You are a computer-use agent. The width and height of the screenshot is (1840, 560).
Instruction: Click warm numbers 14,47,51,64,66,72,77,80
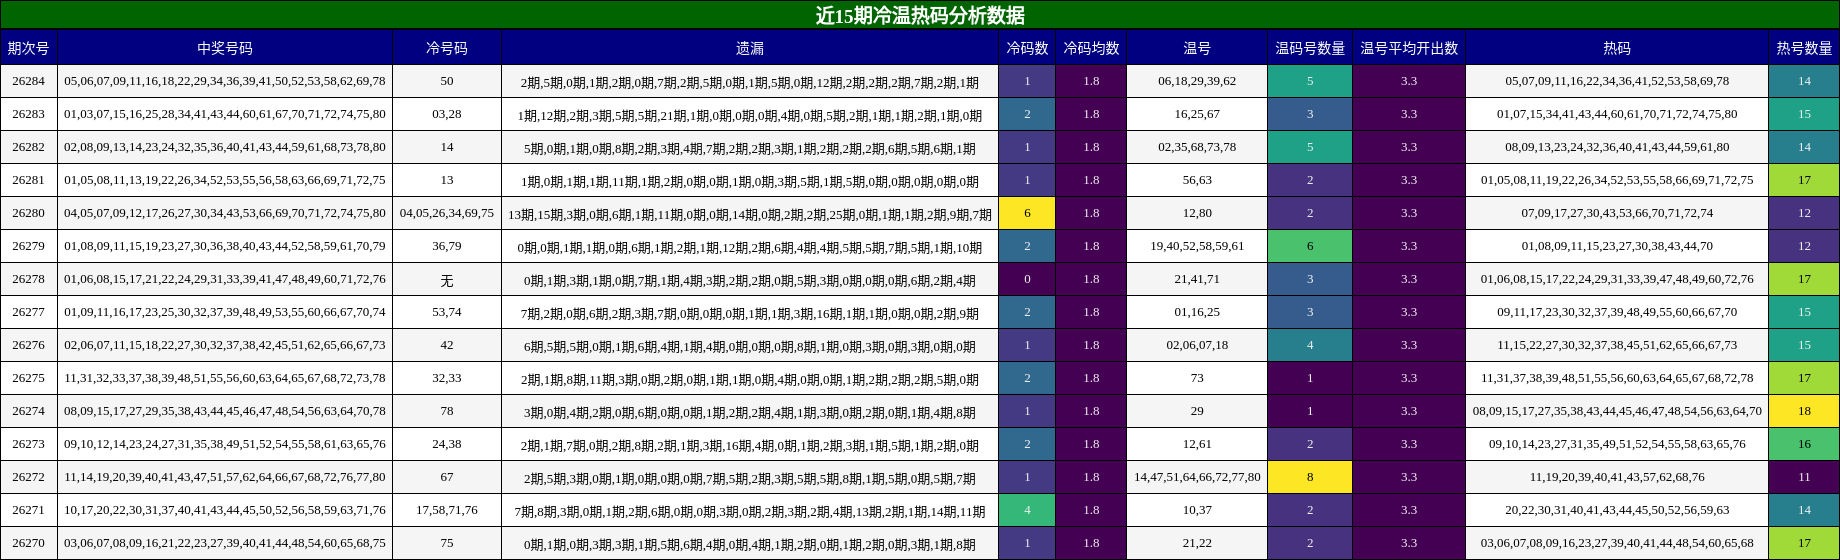point(1197,477)
